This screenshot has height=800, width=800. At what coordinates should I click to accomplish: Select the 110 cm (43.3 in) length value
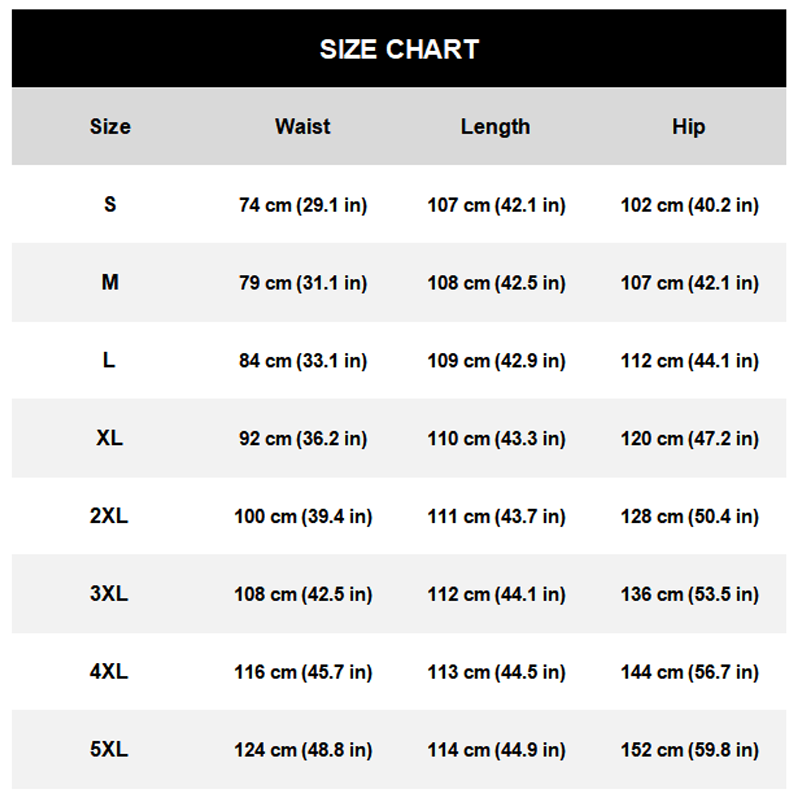[496, 439]
